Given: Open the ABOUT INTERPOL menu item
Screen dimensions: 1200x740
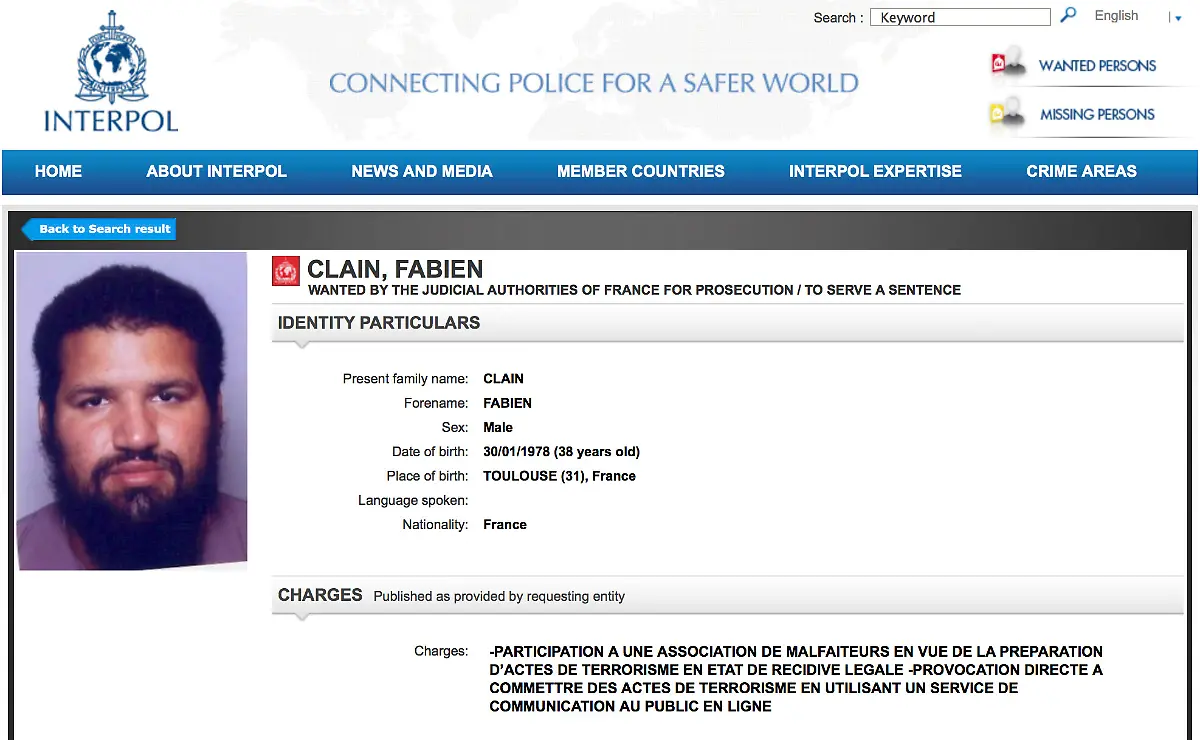Looking at the screenshot, I should [216, 171].
